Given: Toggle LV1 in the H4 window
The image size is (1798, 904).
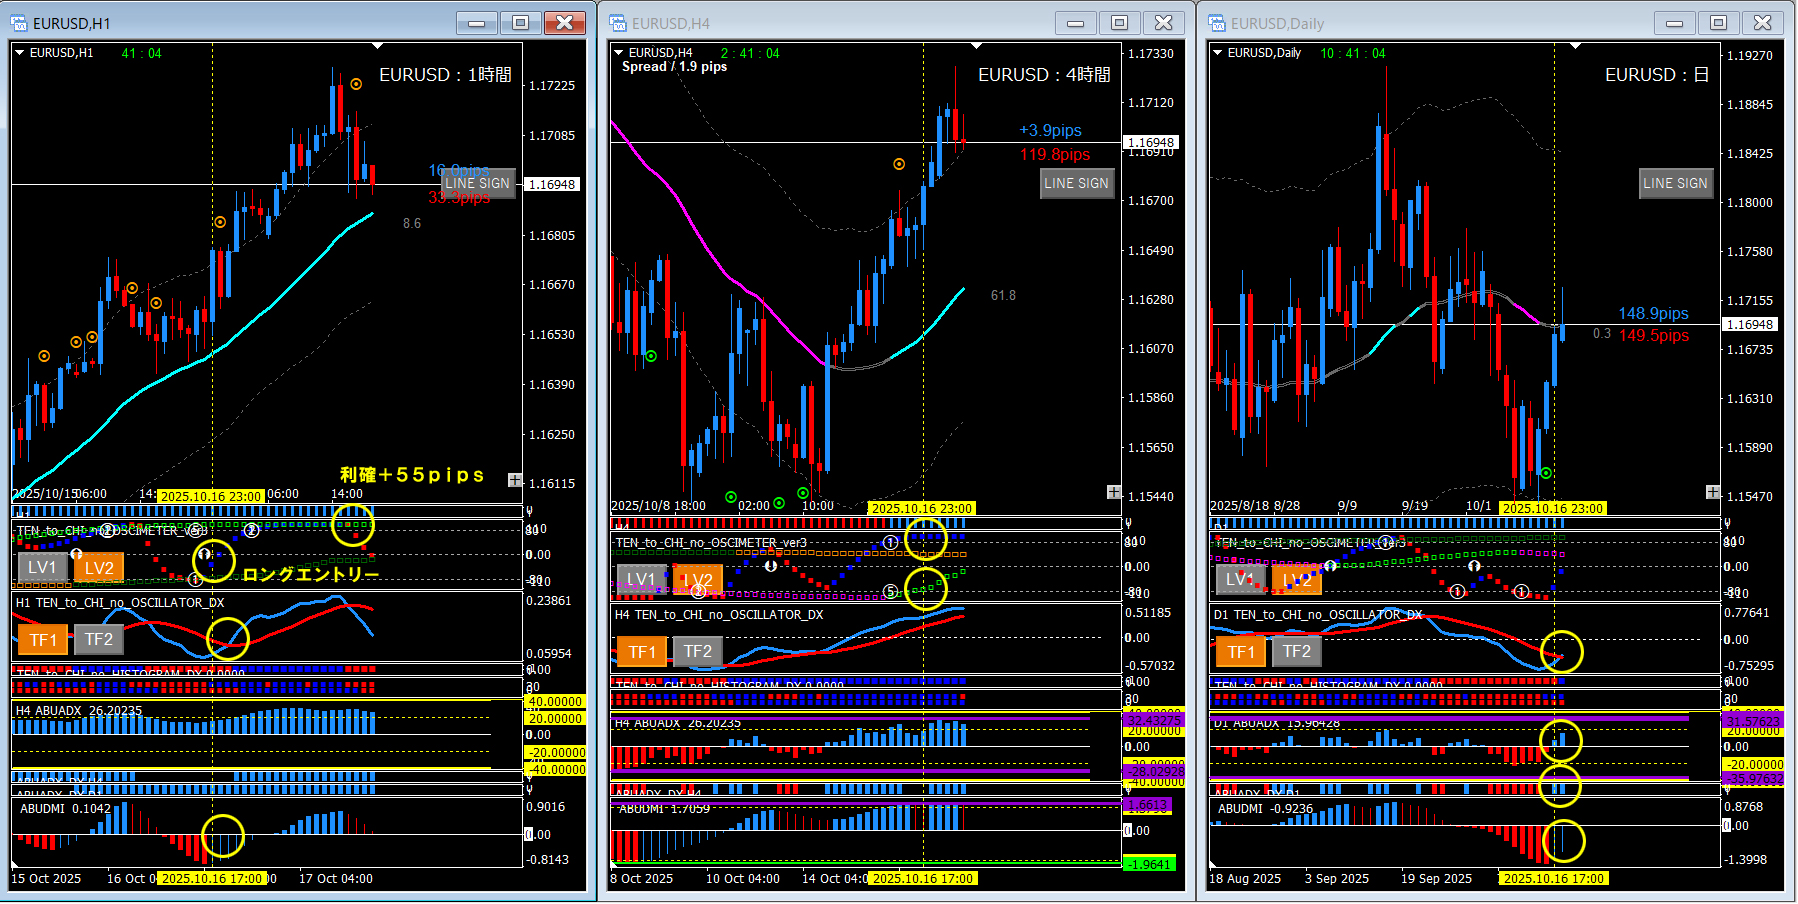Looking at the screenshot, I should [x=641, y=580].
